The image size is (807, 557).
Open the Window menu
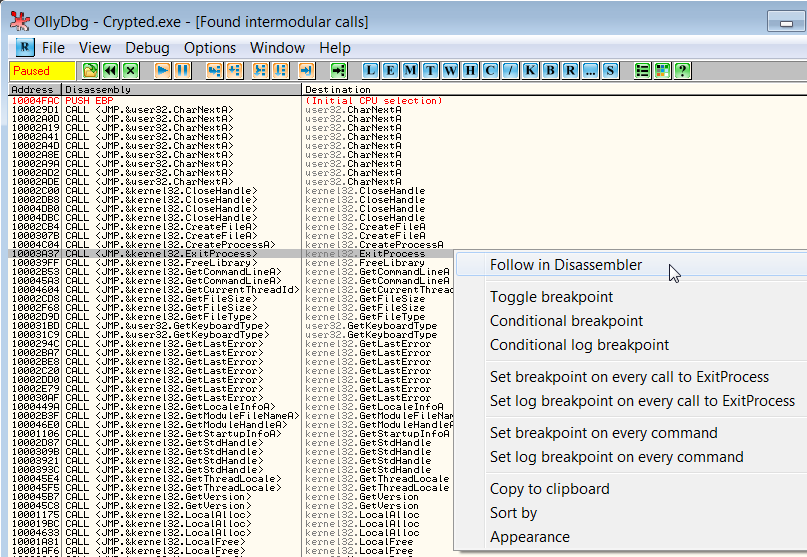[x=277, y=48]
